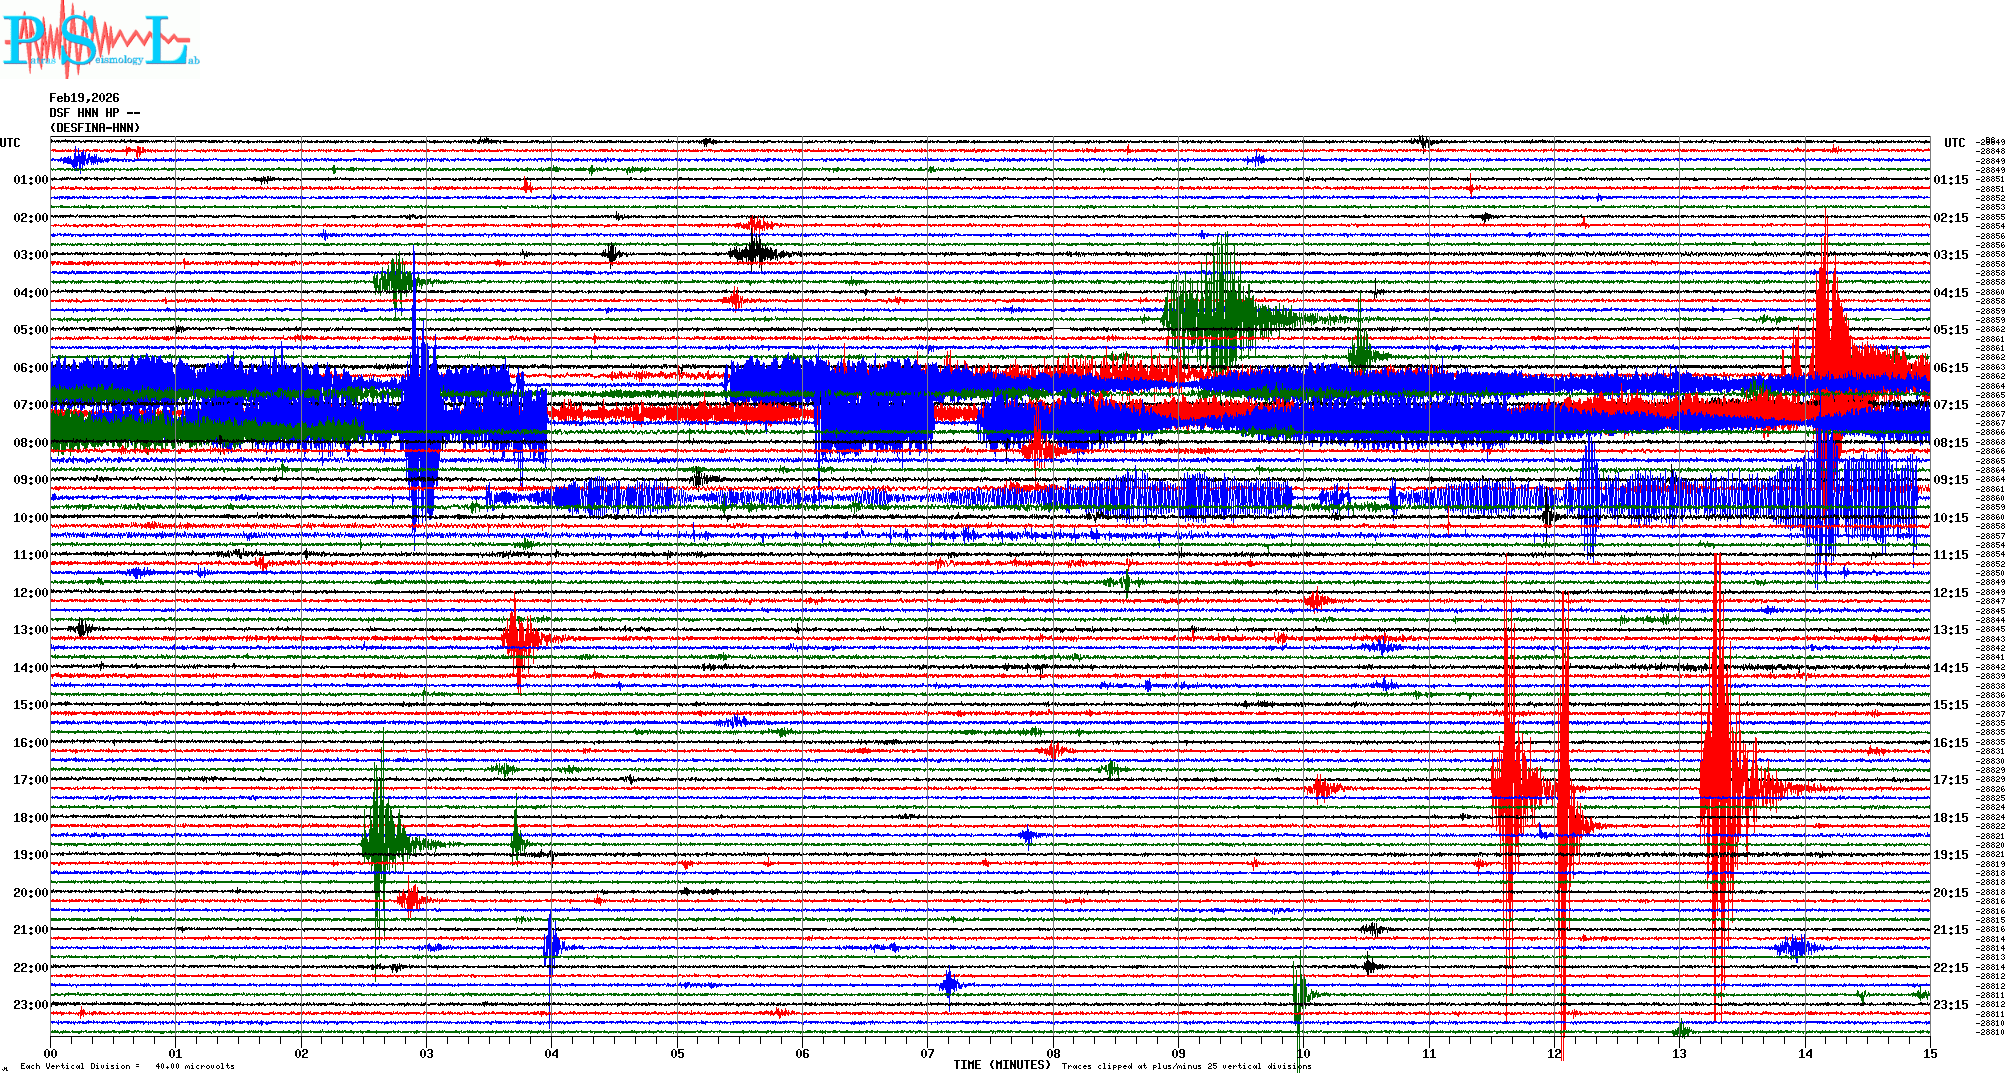The image size is (2010, 1080).
Task: Click the vertical division microvolts note
Action: [127, 1066]
